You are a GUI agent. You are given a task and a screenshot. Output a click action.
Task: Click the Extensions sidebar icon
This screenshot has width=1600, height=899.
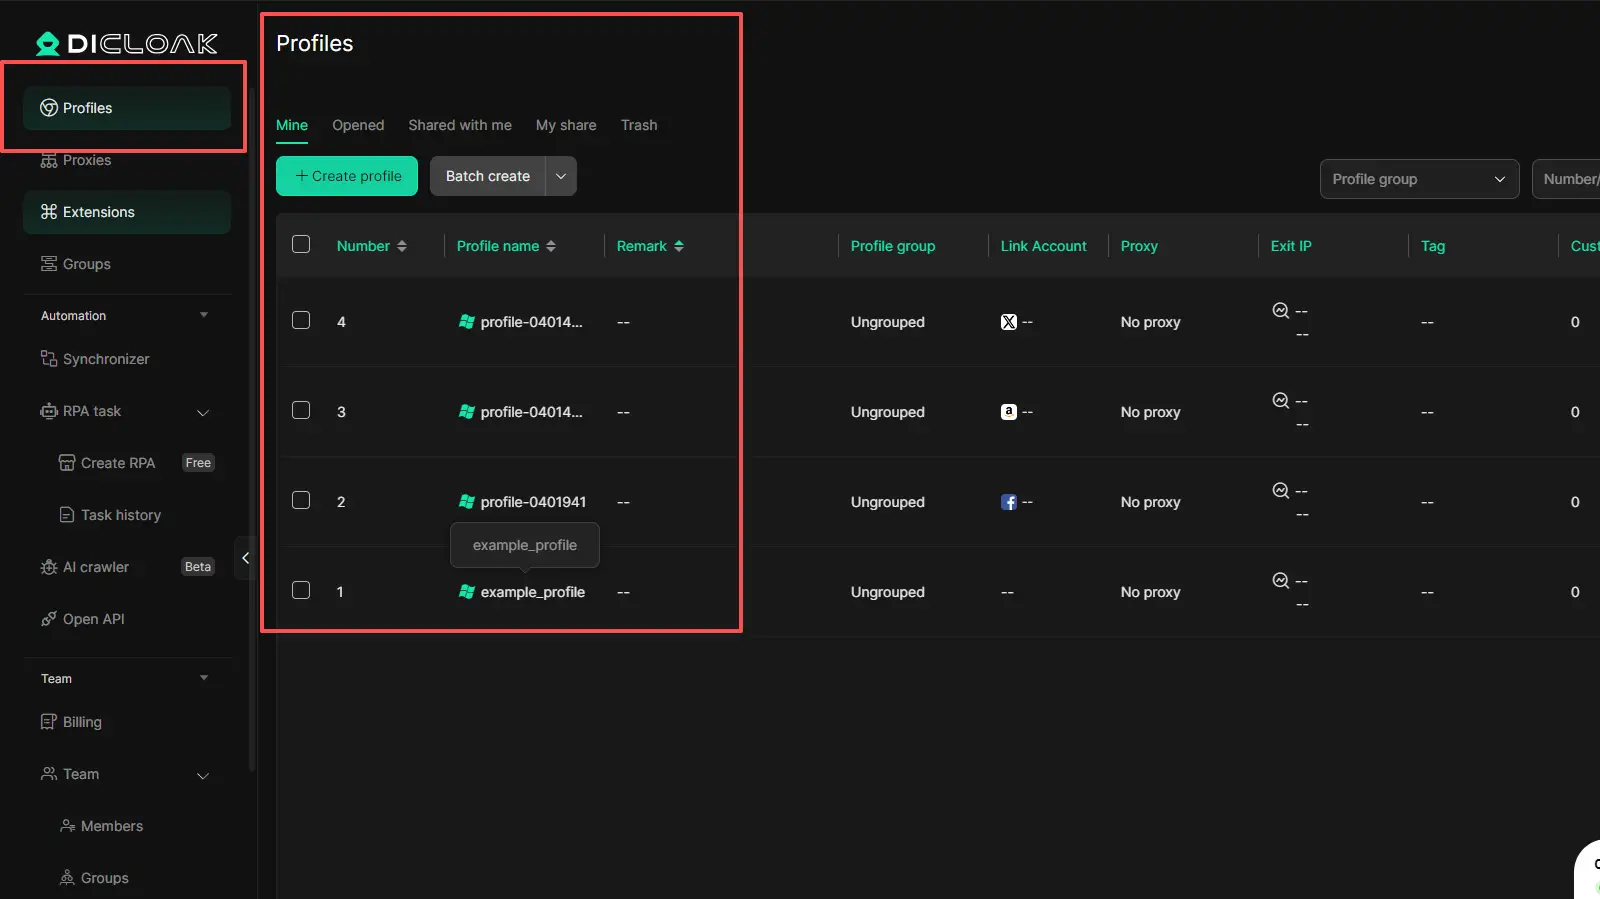48,212
